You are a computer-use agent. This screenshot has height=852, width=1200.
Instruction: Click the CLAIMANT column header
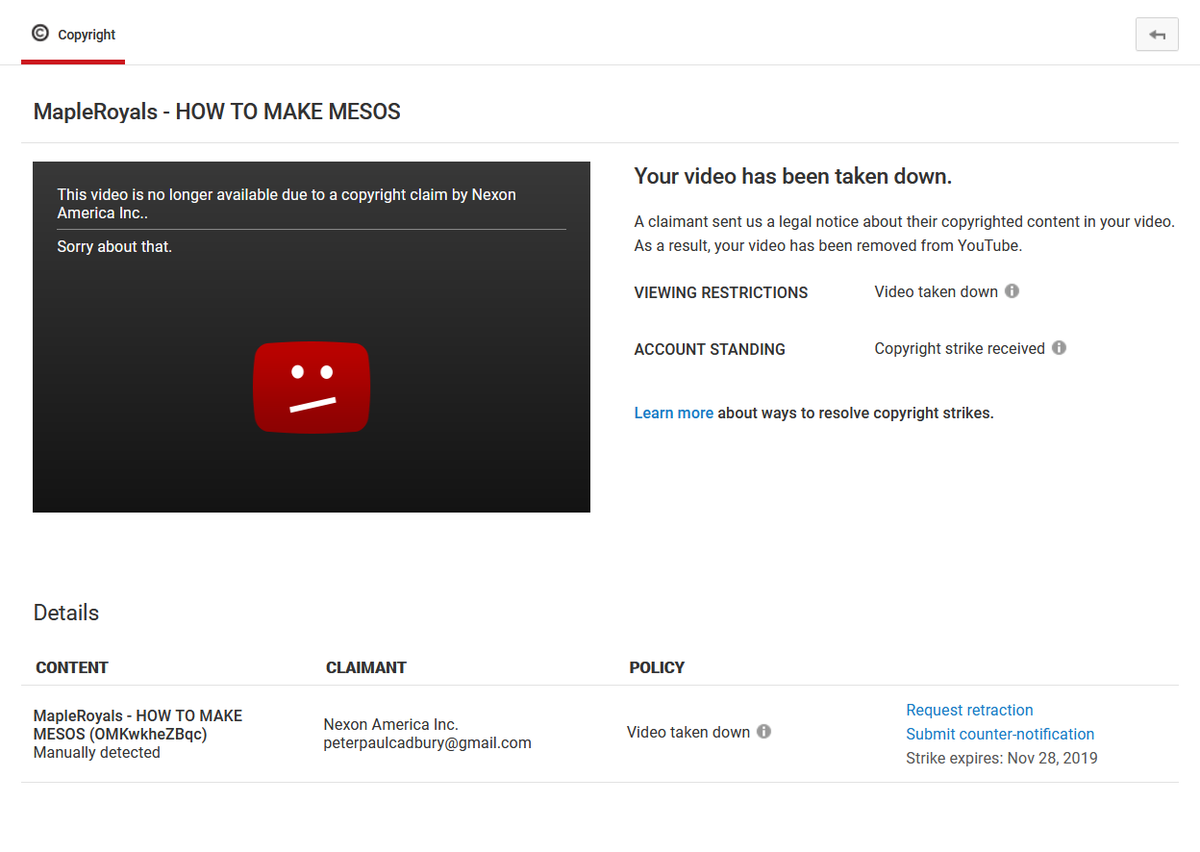(x=366, y=667)
